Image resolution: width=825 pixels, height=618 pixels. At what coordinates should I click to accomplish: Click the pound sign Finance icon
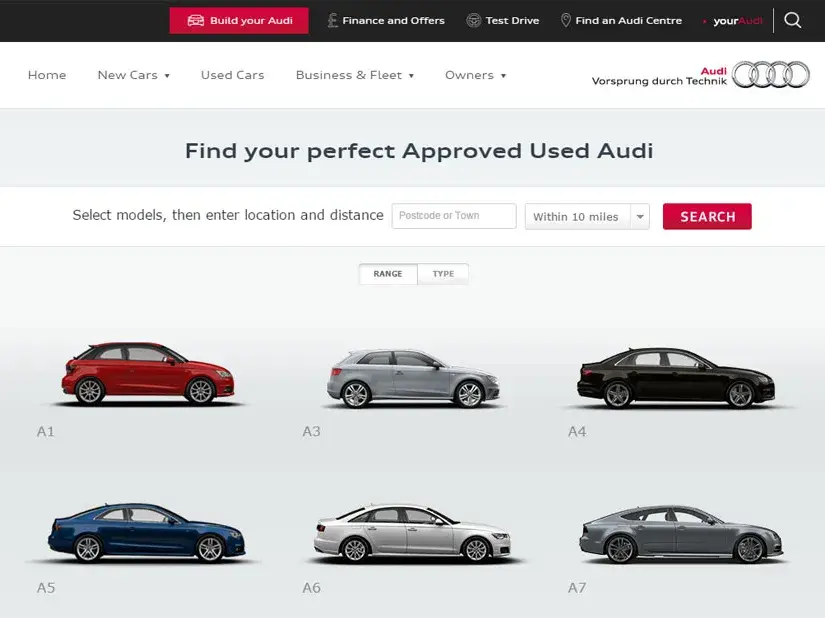click(x=333, y=20)
